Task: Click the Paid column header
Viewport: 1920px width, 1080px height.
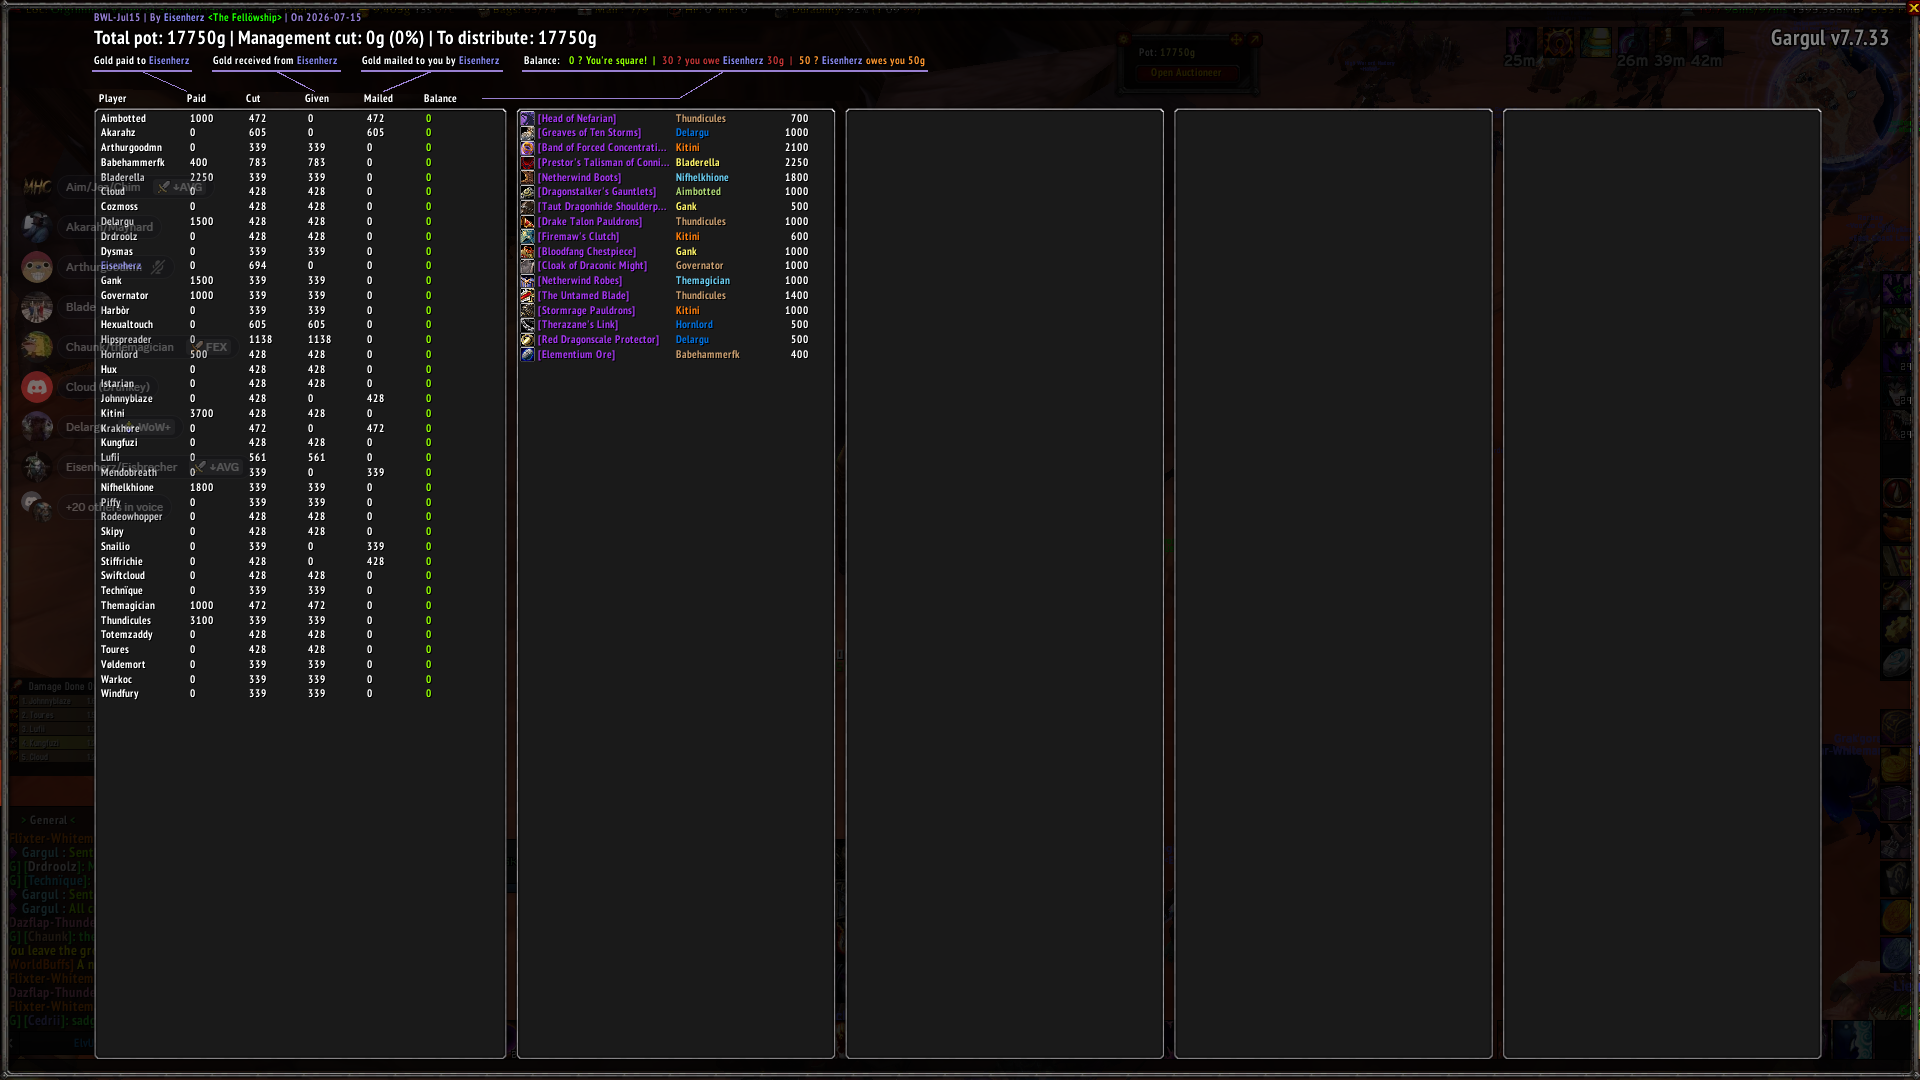Action: point(196,99)
